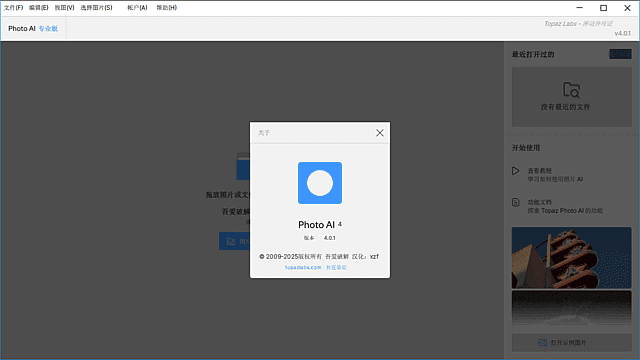Click the 开始使用 heading
640x360 pixels.
tap(526, 148)
